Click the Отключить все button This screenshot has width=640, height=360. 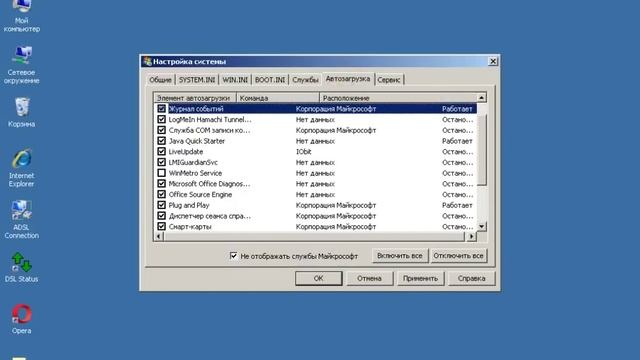(x=458, y=256)
